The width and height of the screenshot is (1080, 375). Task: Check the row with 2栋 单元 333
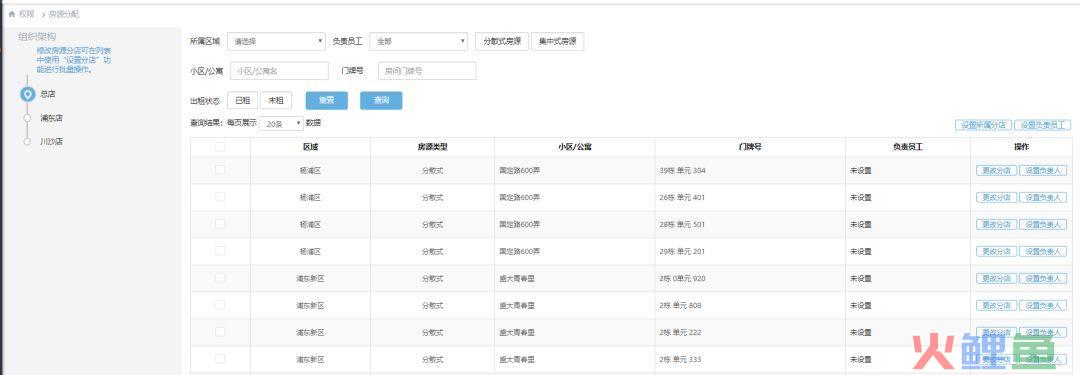click(220, 358)
